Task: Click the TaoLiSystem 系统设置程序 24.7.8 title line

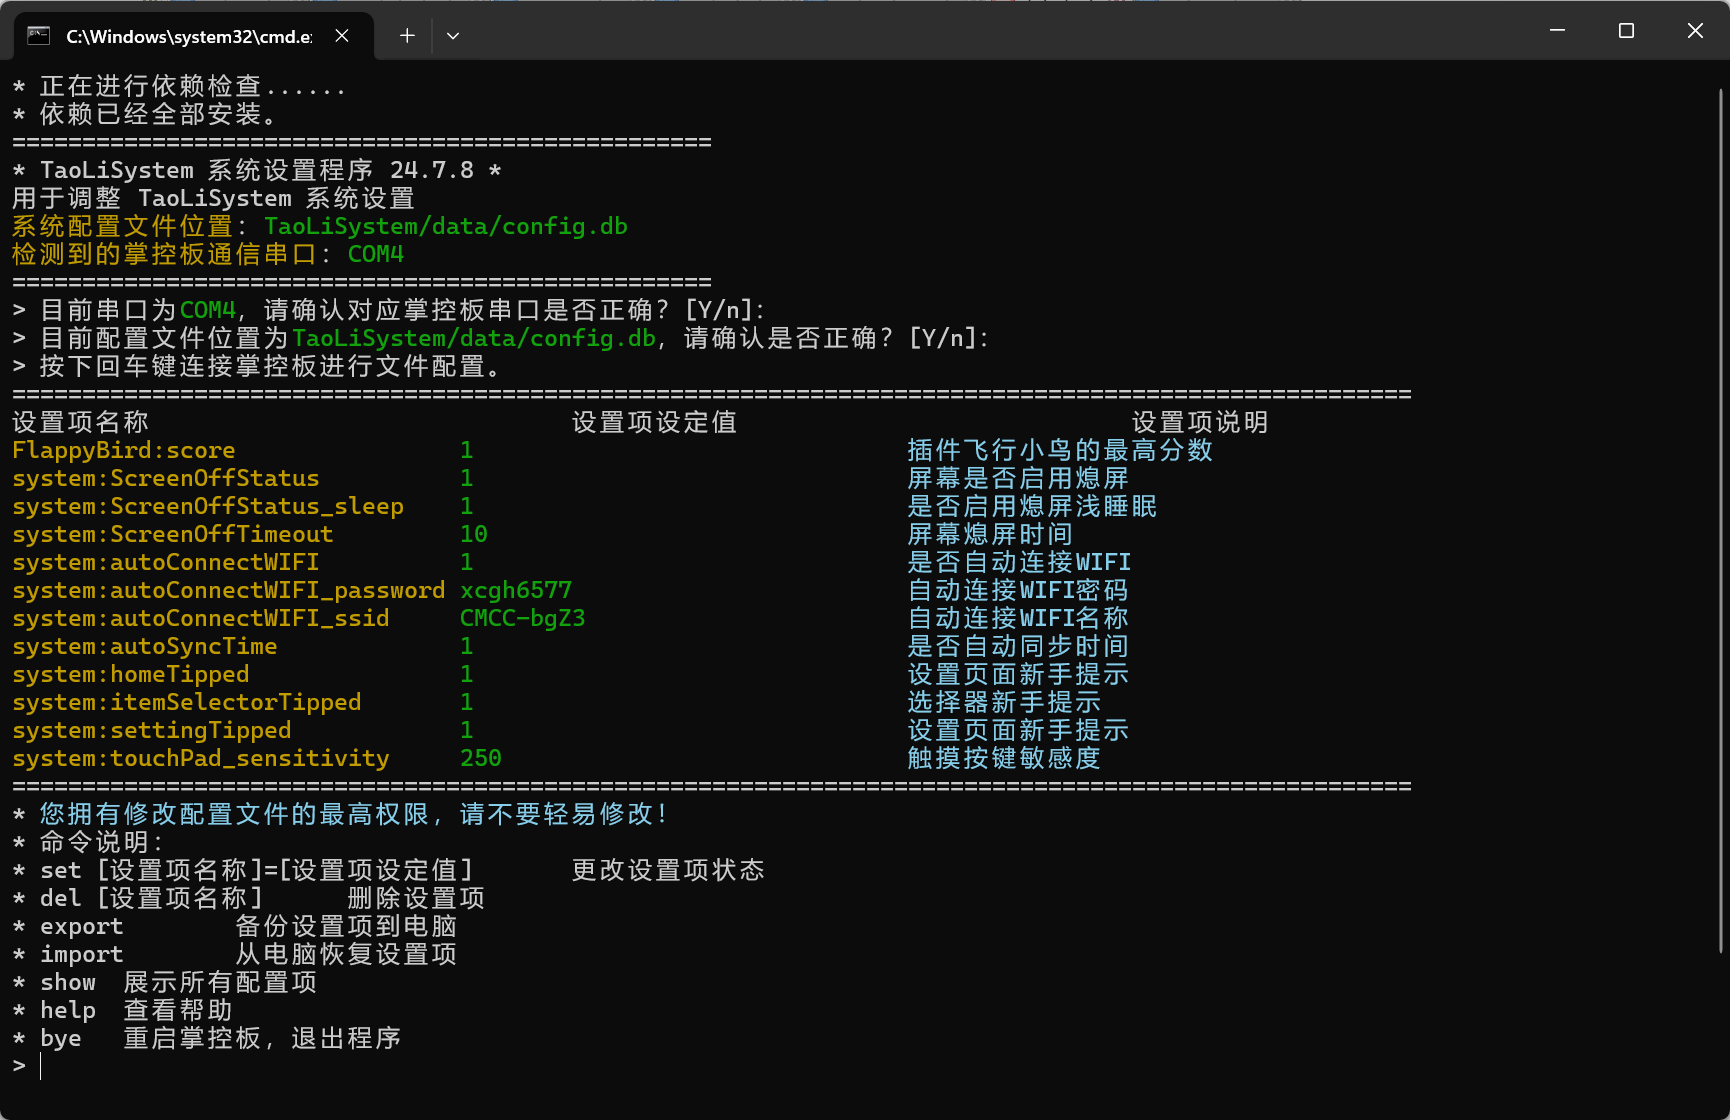Action: tap(257, 170)
